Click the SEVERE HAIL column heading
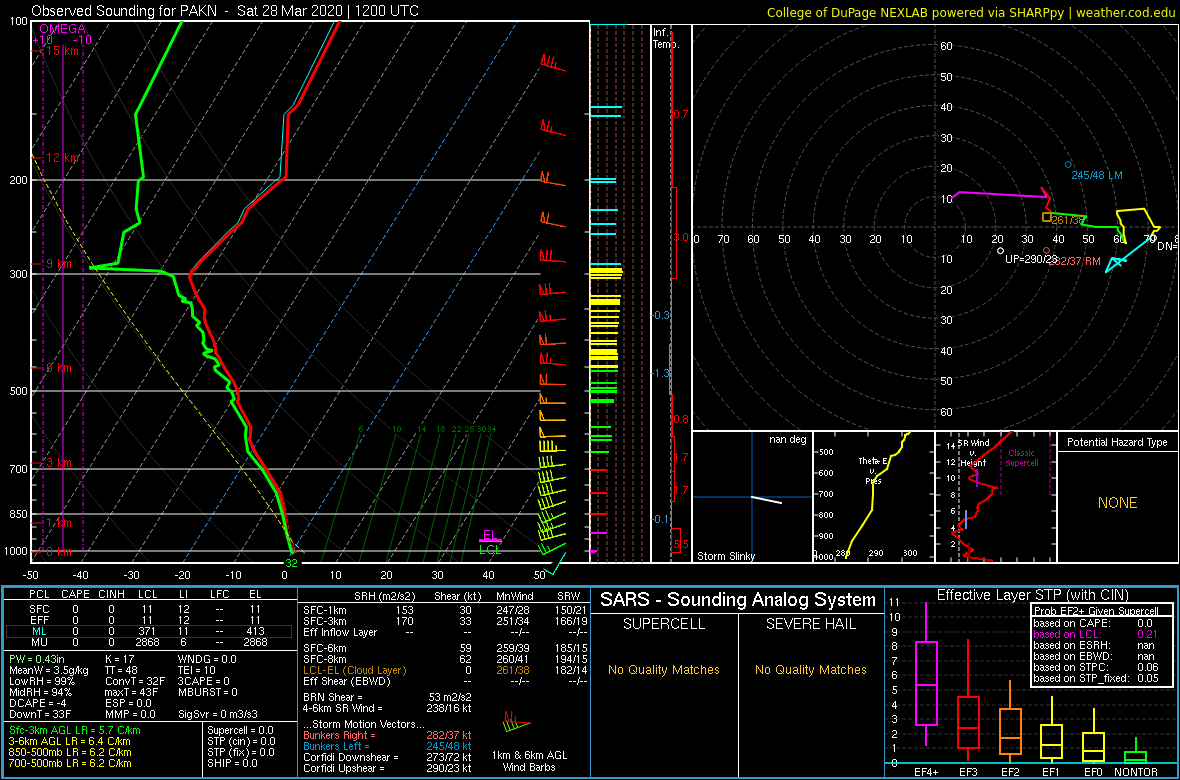 point(810,625)
